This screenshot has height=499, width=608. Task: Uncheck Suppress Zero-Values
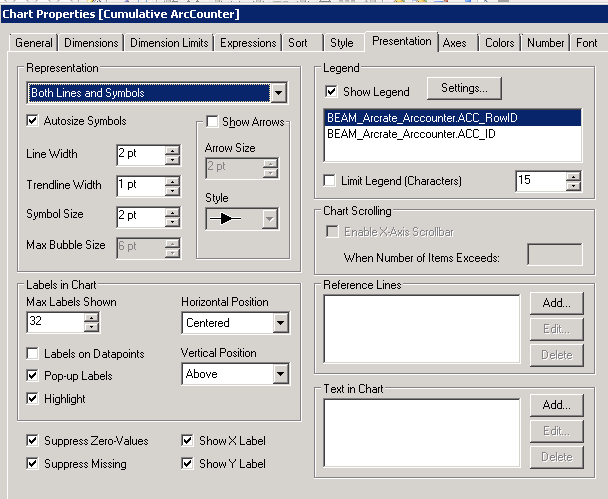pos(33,440)
